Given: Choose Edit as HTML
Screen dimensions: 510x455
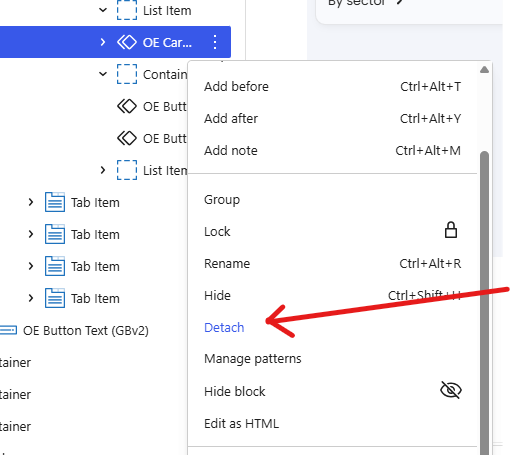Looking at the screenshot, I should pos(241,424).
